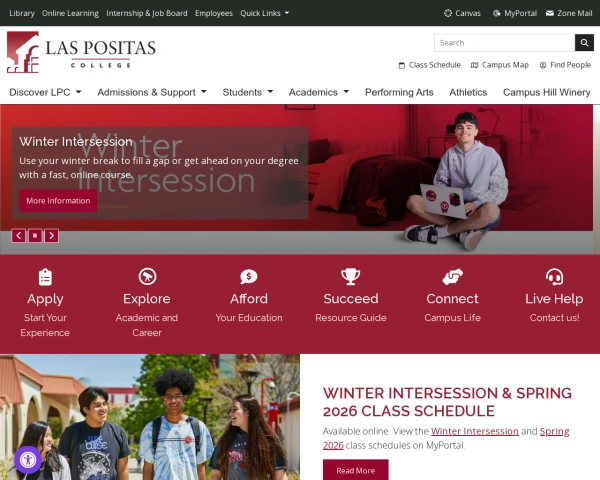Click the Afford dollar speech bubble icon
The width and height of the screenshot is (600, 480).
click(249, 276)
